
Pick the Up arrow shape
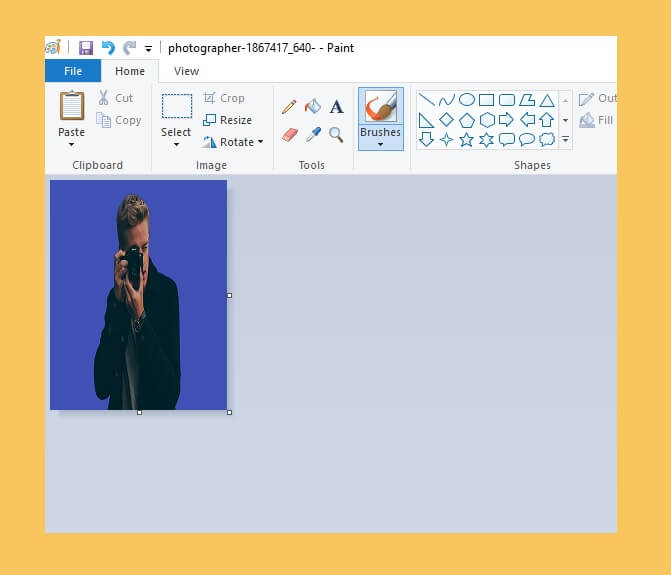click(546, 120)
